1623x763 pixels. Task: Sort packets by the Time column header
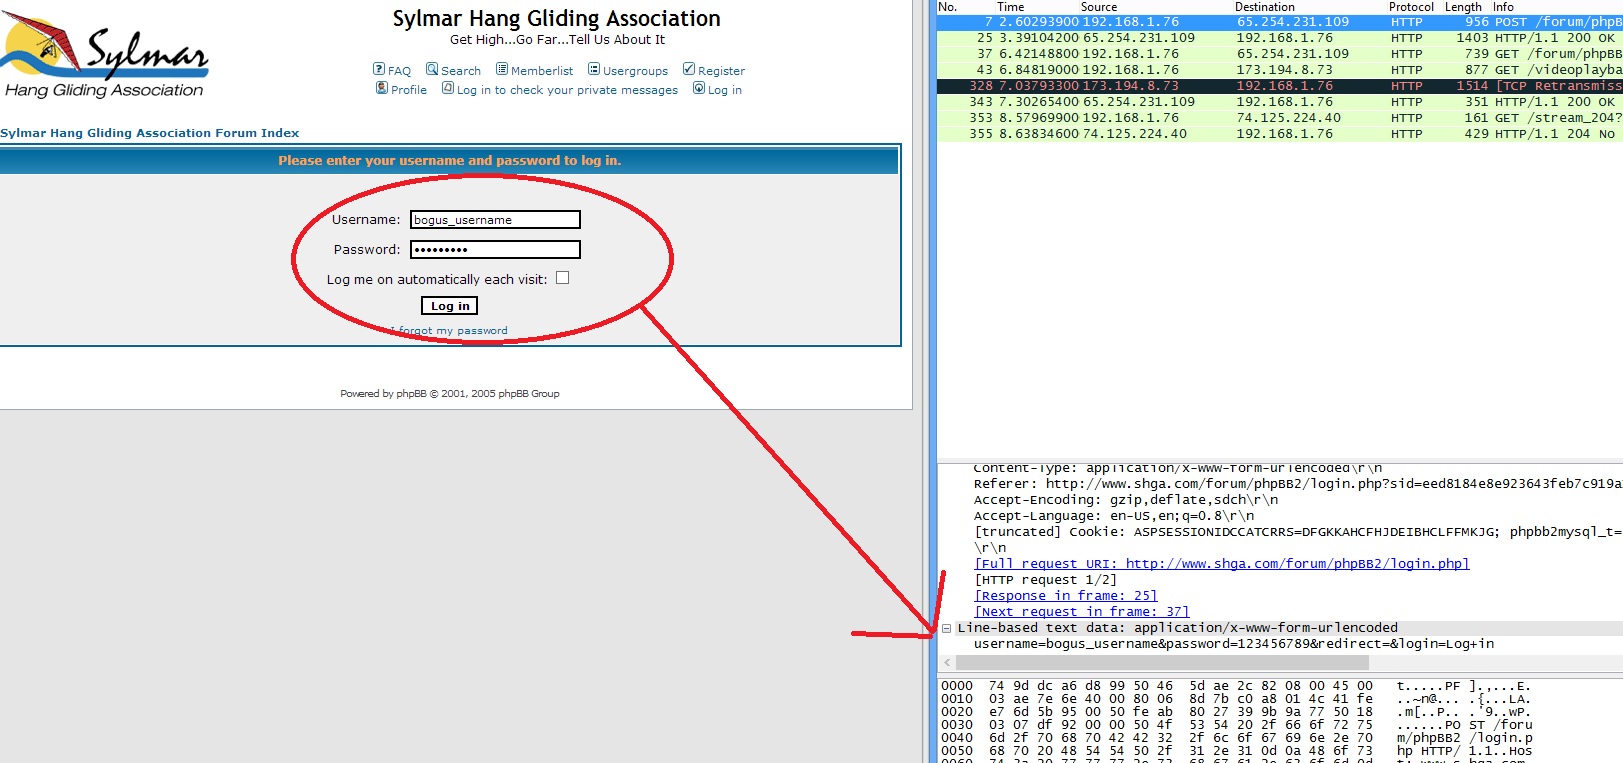pos(1011,7)
